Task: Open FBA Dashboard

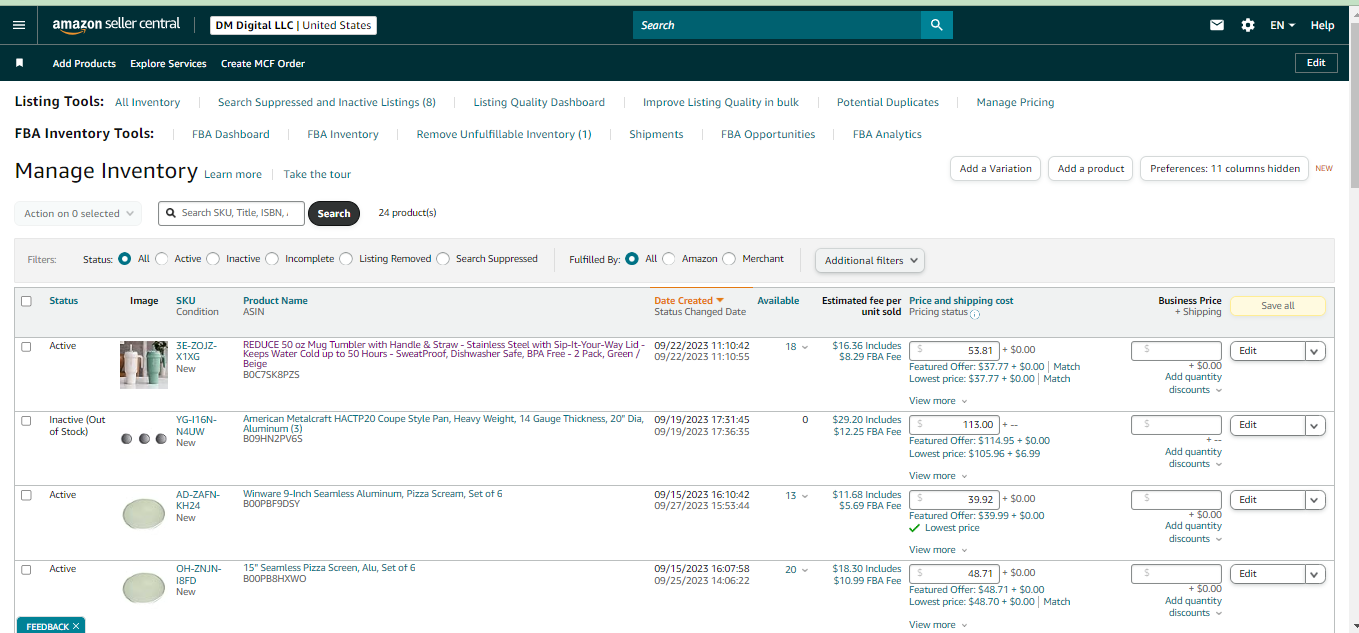Action: pos(231,134)
